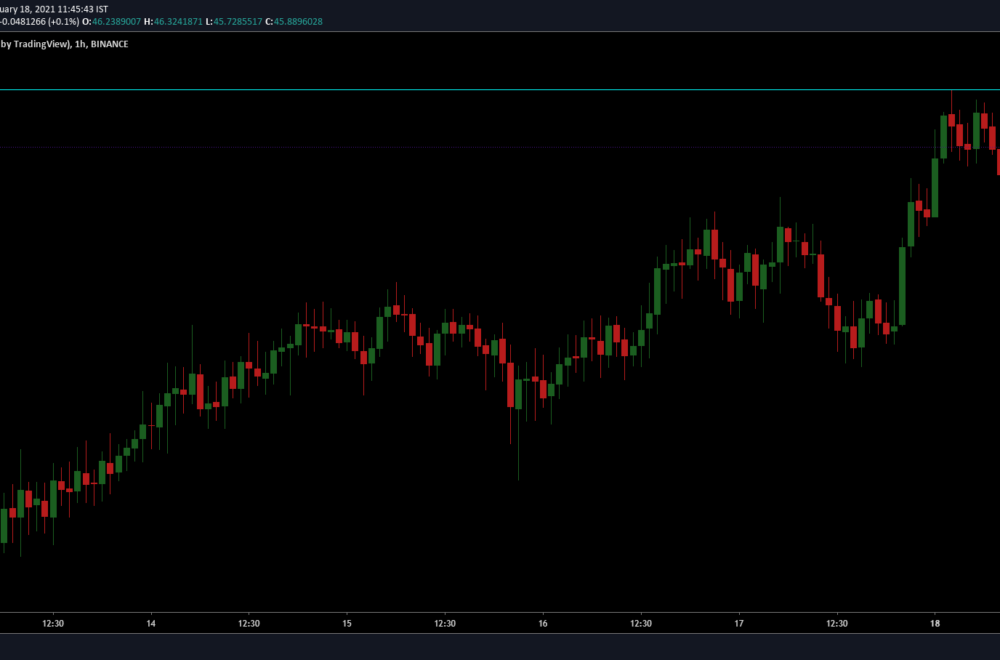Click the 12:30 label between 14 and 15
The image size is (1000, 660).
tap(249, 623)
